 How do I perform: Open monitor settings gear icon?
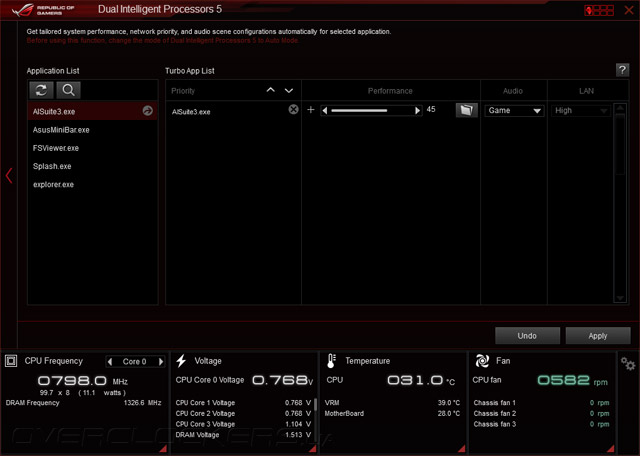(x=628, y=363)
